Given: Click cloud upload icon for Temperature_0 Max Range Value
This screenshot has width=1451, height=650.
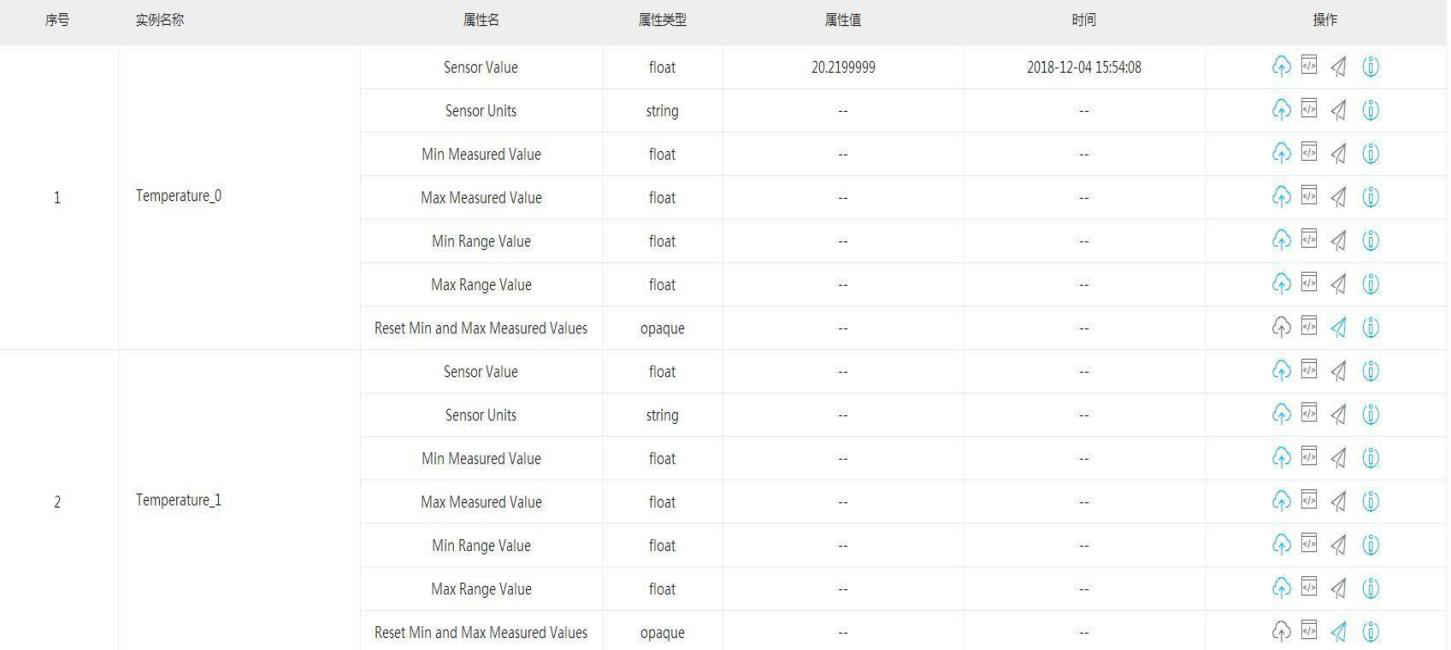Looking at the screenshot, I should 1281,285.
